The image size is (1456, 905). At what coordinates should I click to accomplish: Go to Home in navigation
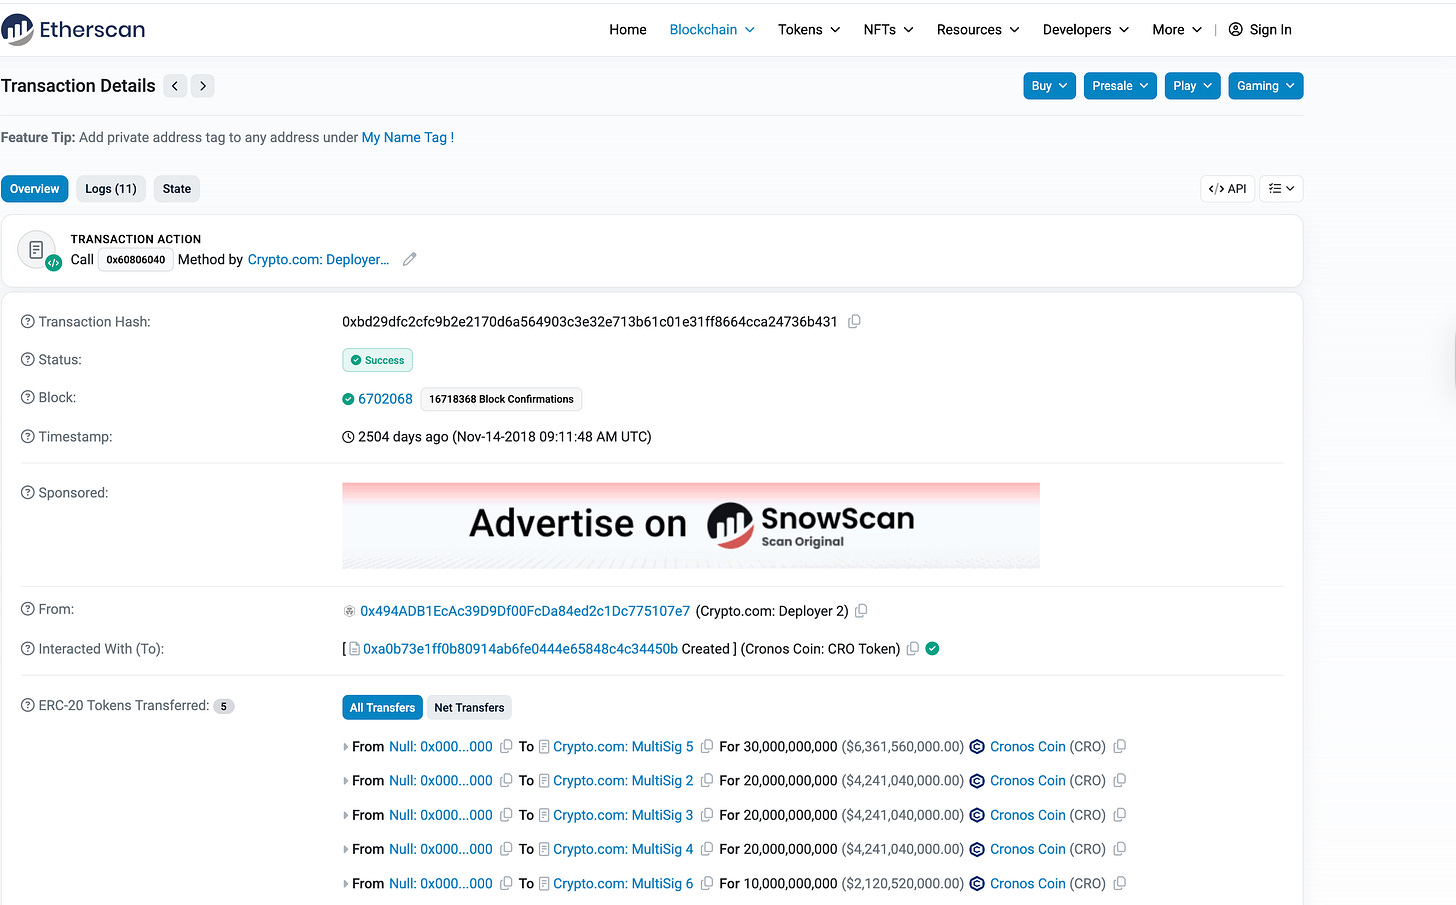(x=628, y=30)
